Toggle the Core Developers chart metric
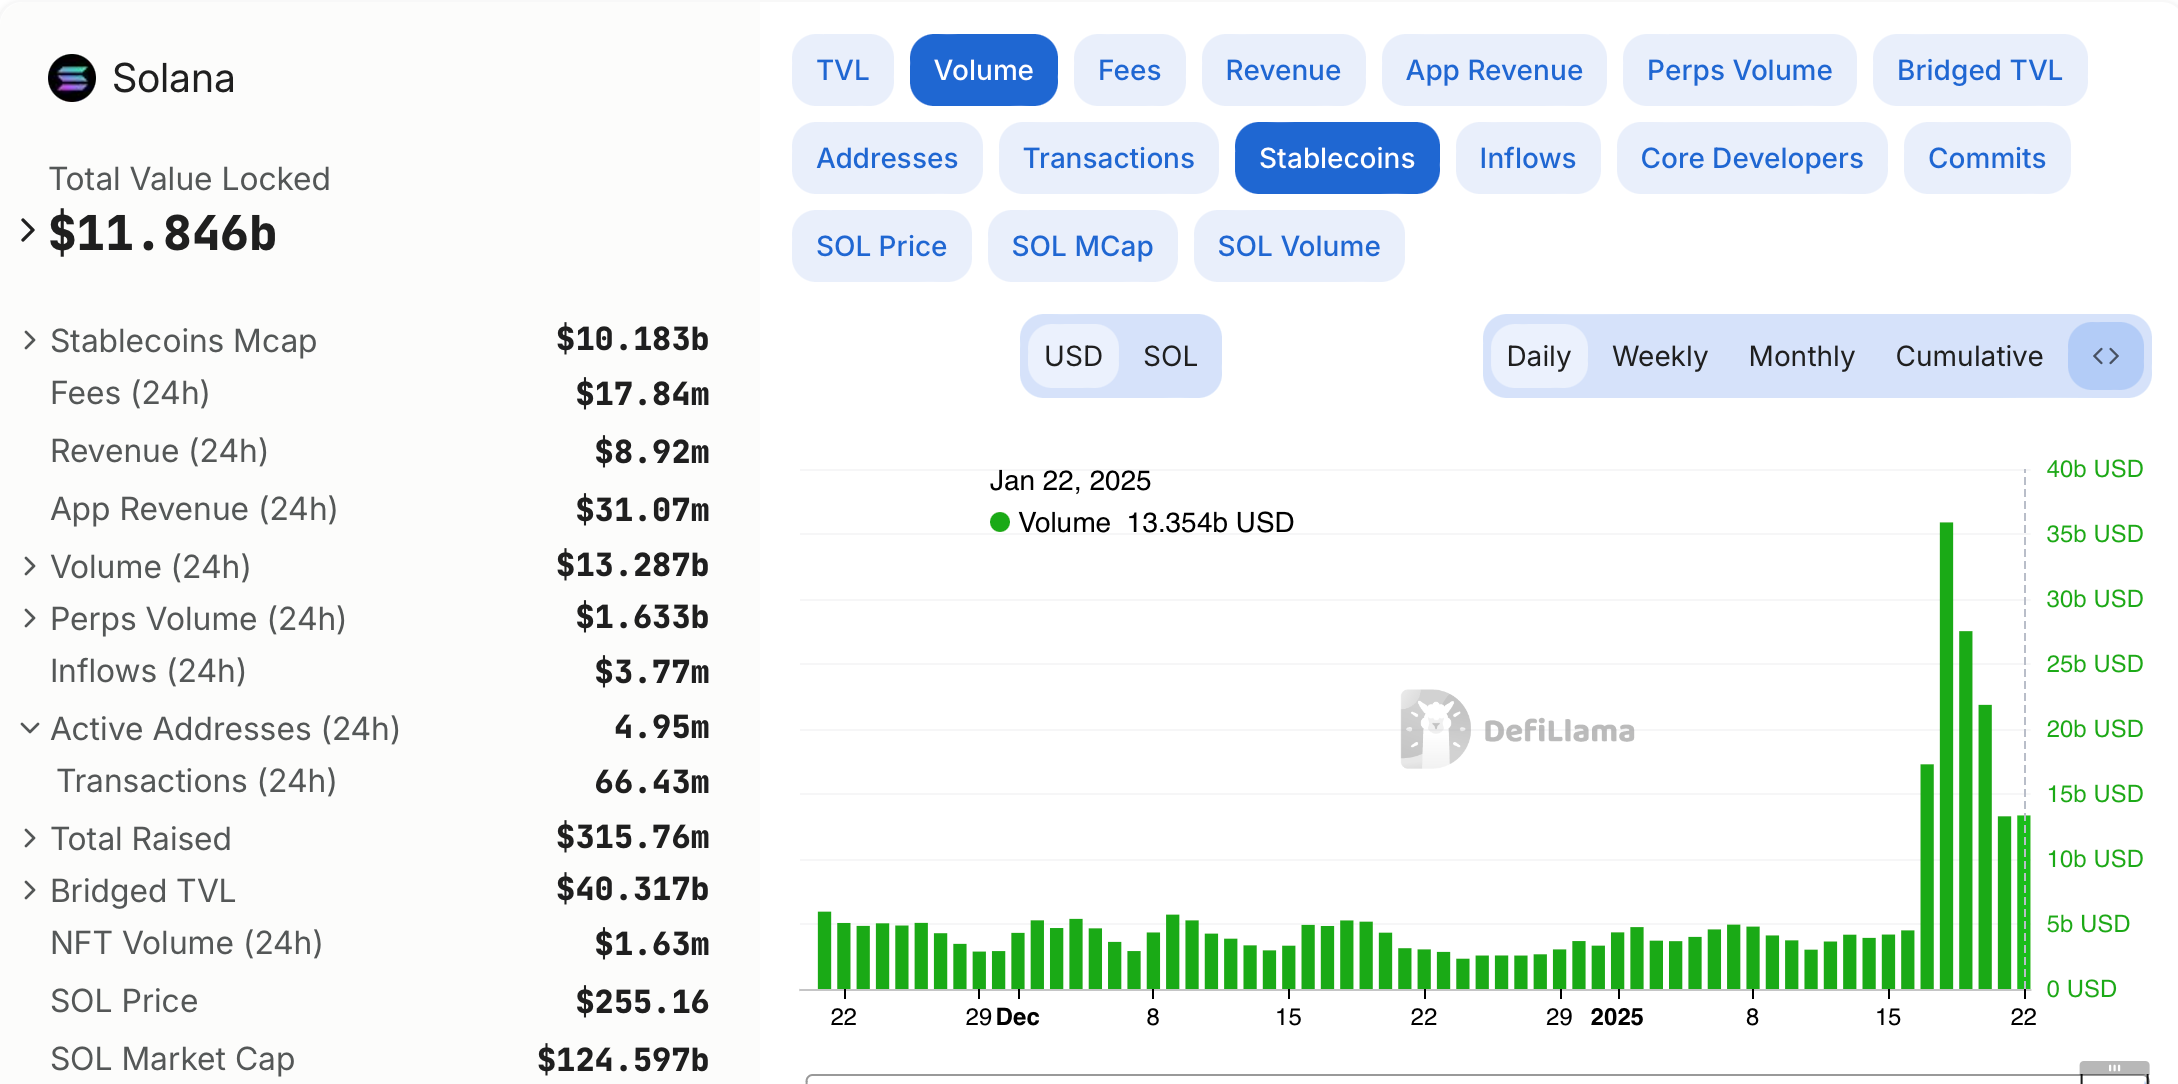The height and width of the screenshot is (1084, 2178). [x=1752, y=158]
